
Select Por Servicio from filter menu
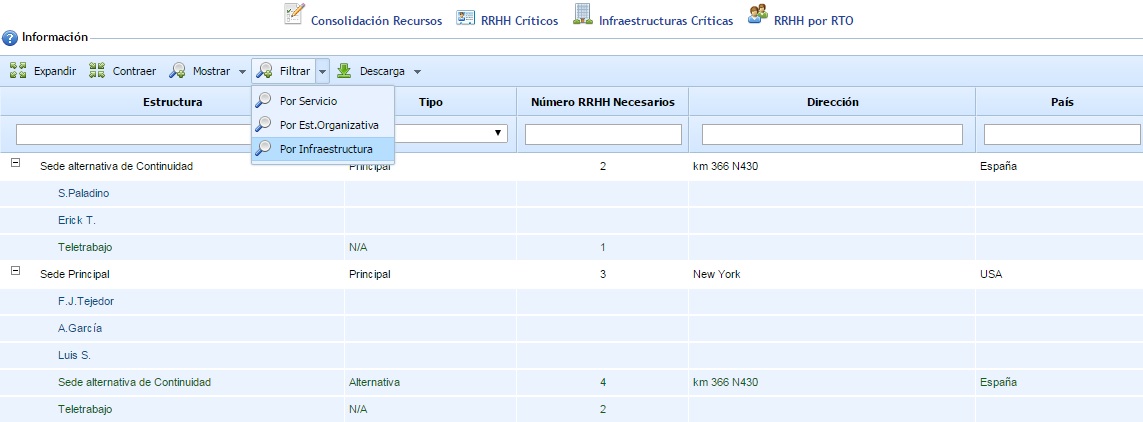click(308, 101)
